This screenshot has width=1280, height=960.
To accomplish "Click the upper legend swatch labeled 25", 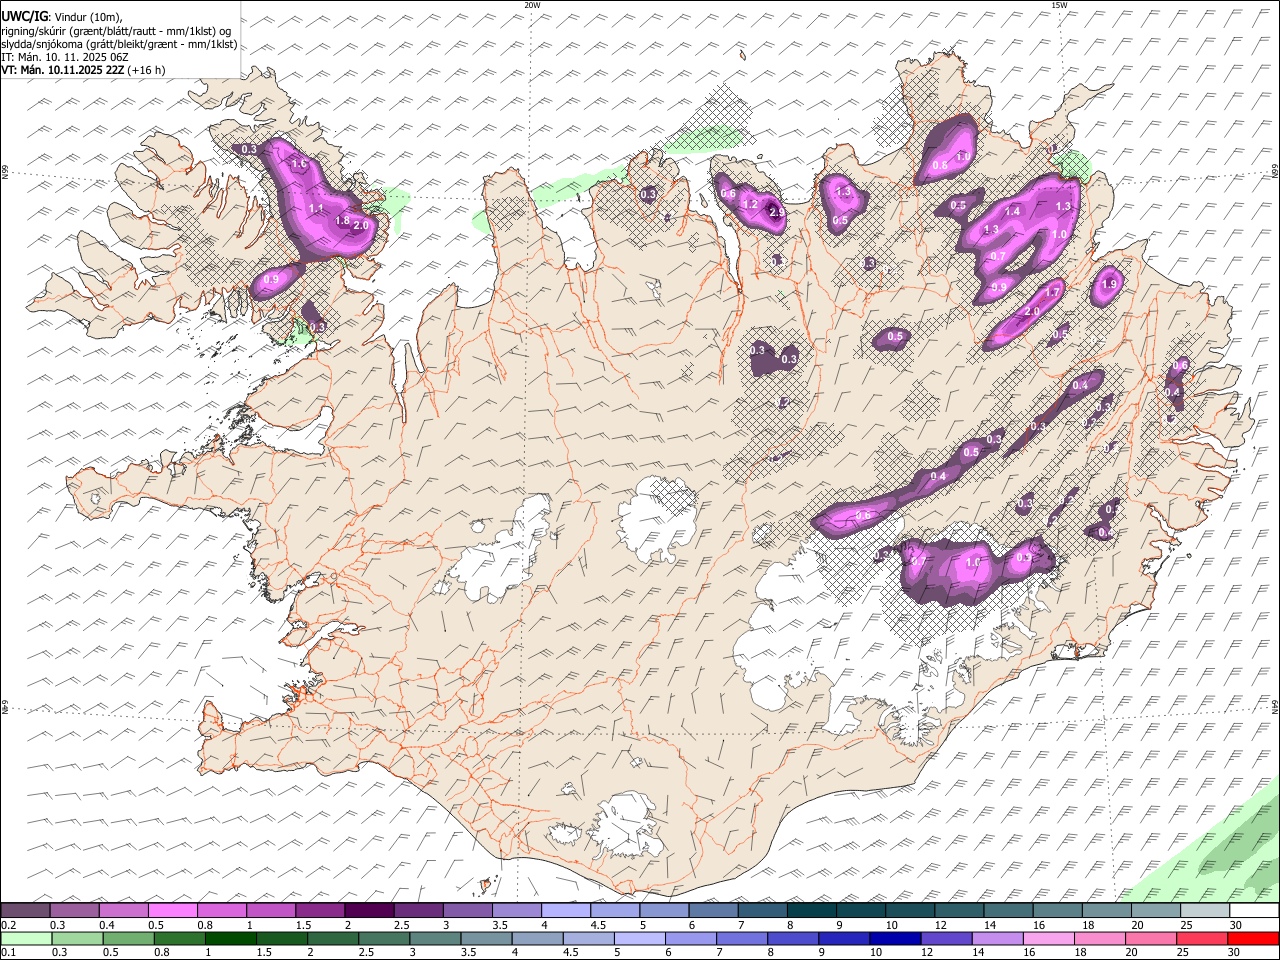I will click(x=1205, y=910).
